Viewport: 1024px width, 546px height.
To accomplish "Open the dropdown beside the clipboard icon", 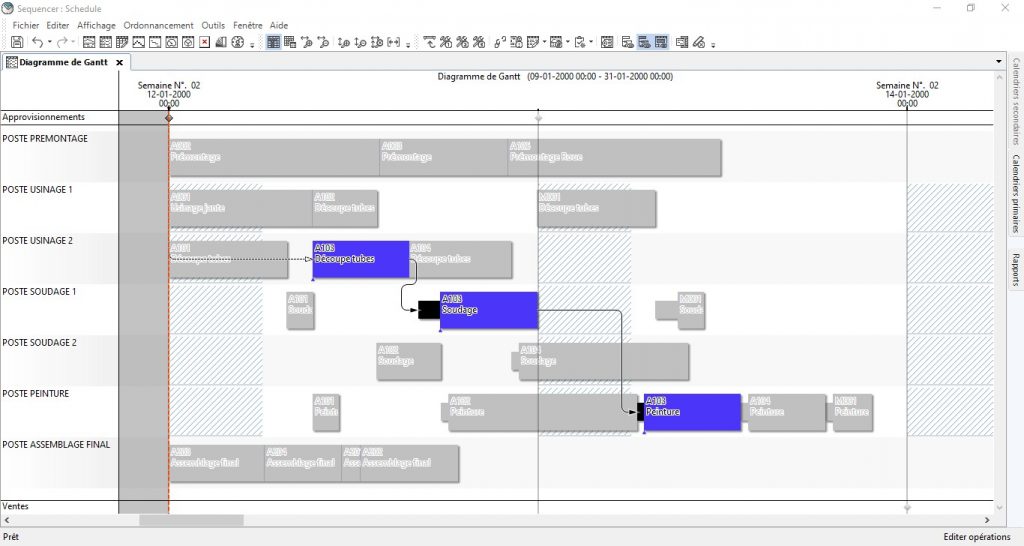I will pyautogui.click(x=591, y=42).
